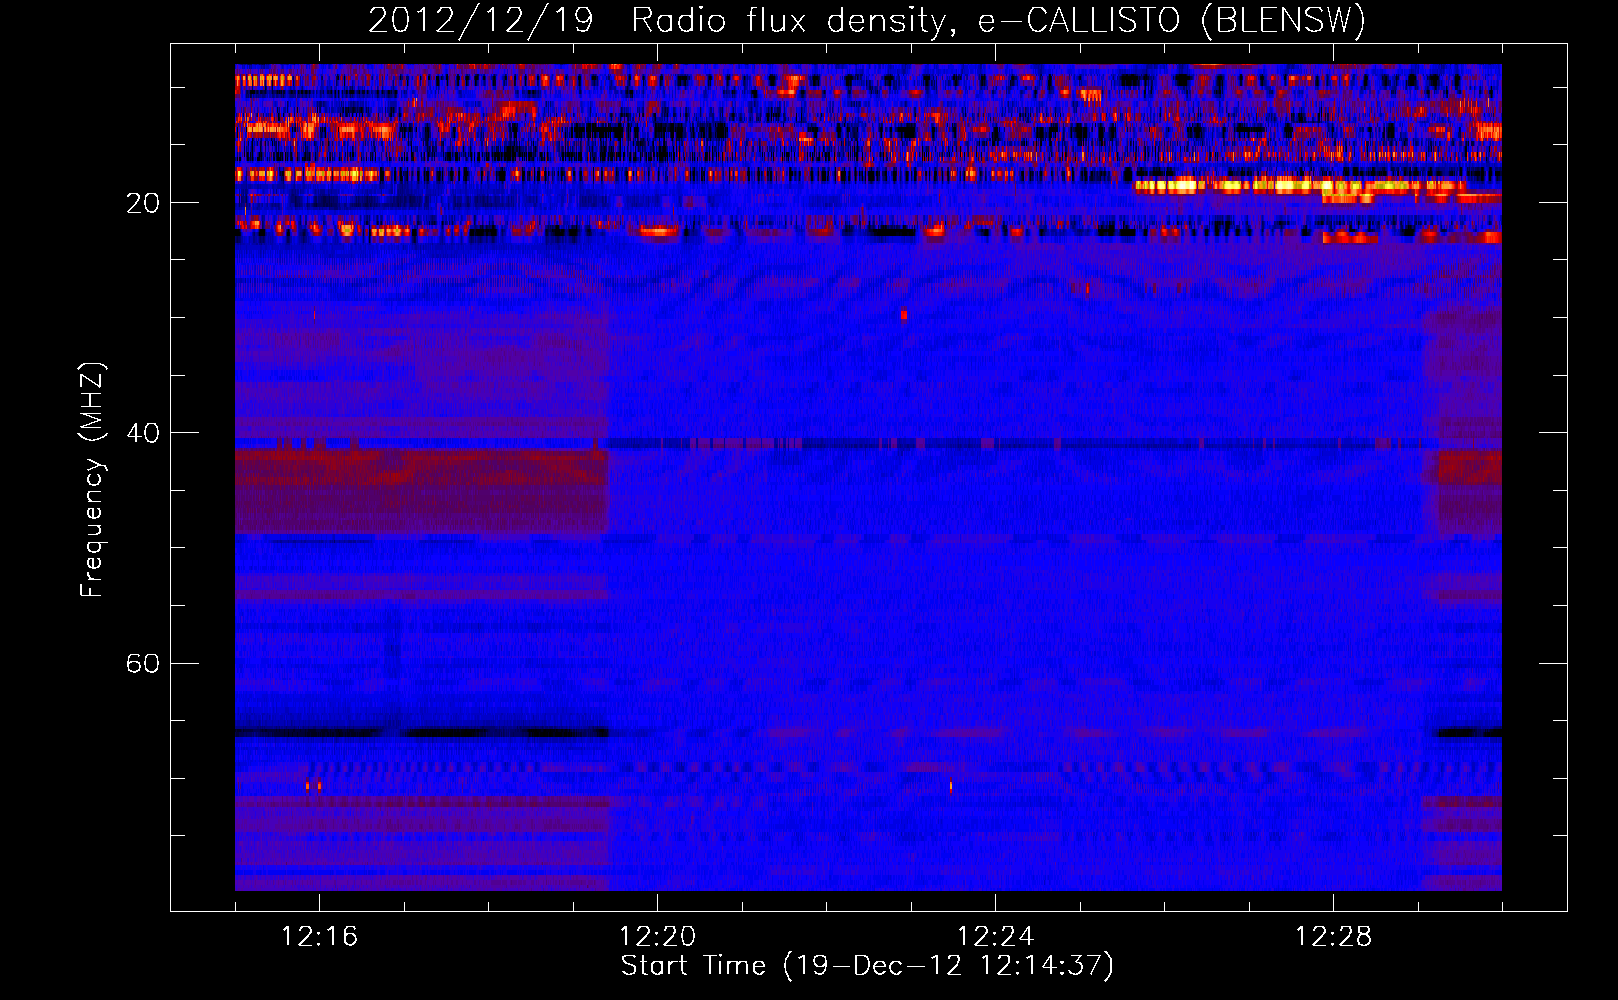Click the 12:16 time tick label
1618x1000 pixels.
[x=319, y=937]
